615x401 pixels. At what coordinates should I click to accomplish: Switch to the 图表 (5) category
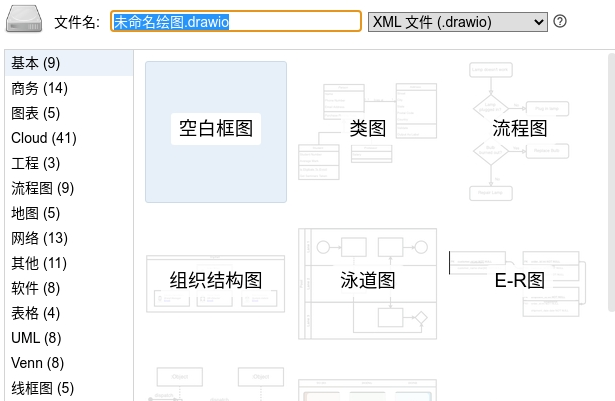click(x=69, y=113)
